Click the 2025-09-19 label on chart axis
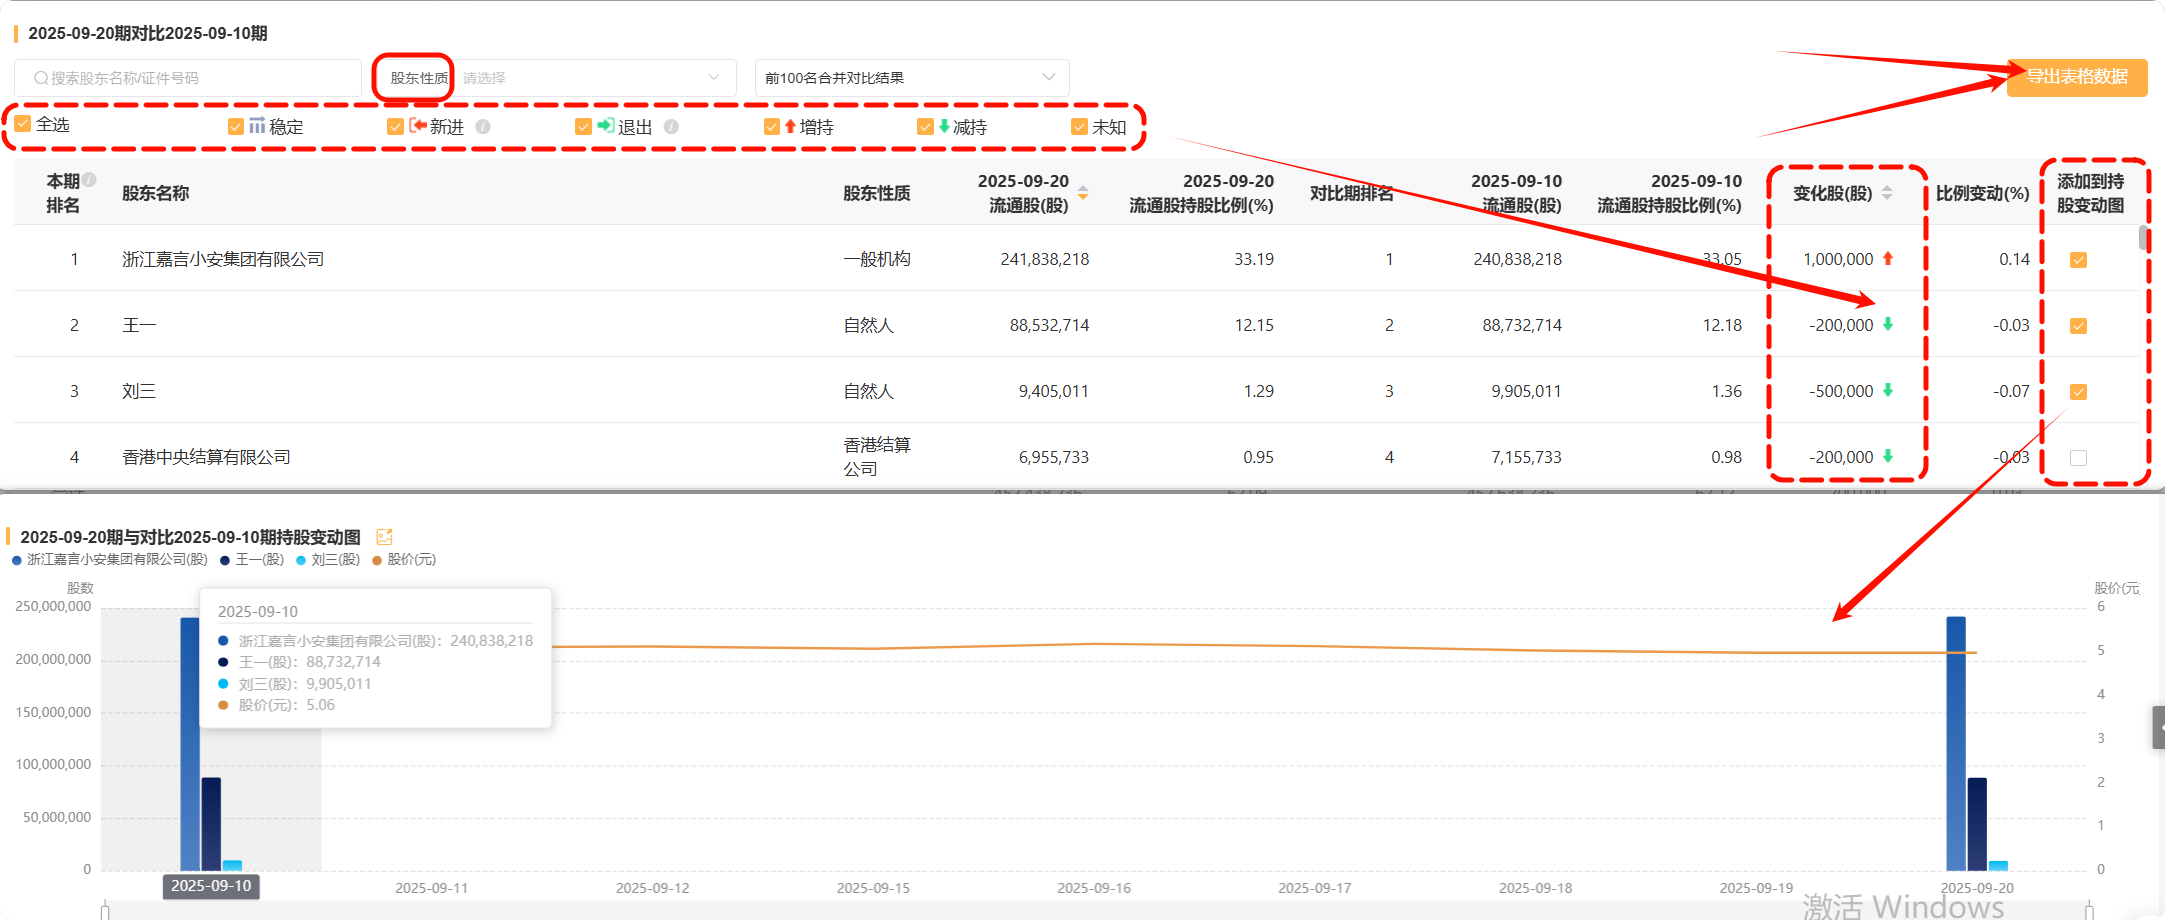 (1756, 888)
